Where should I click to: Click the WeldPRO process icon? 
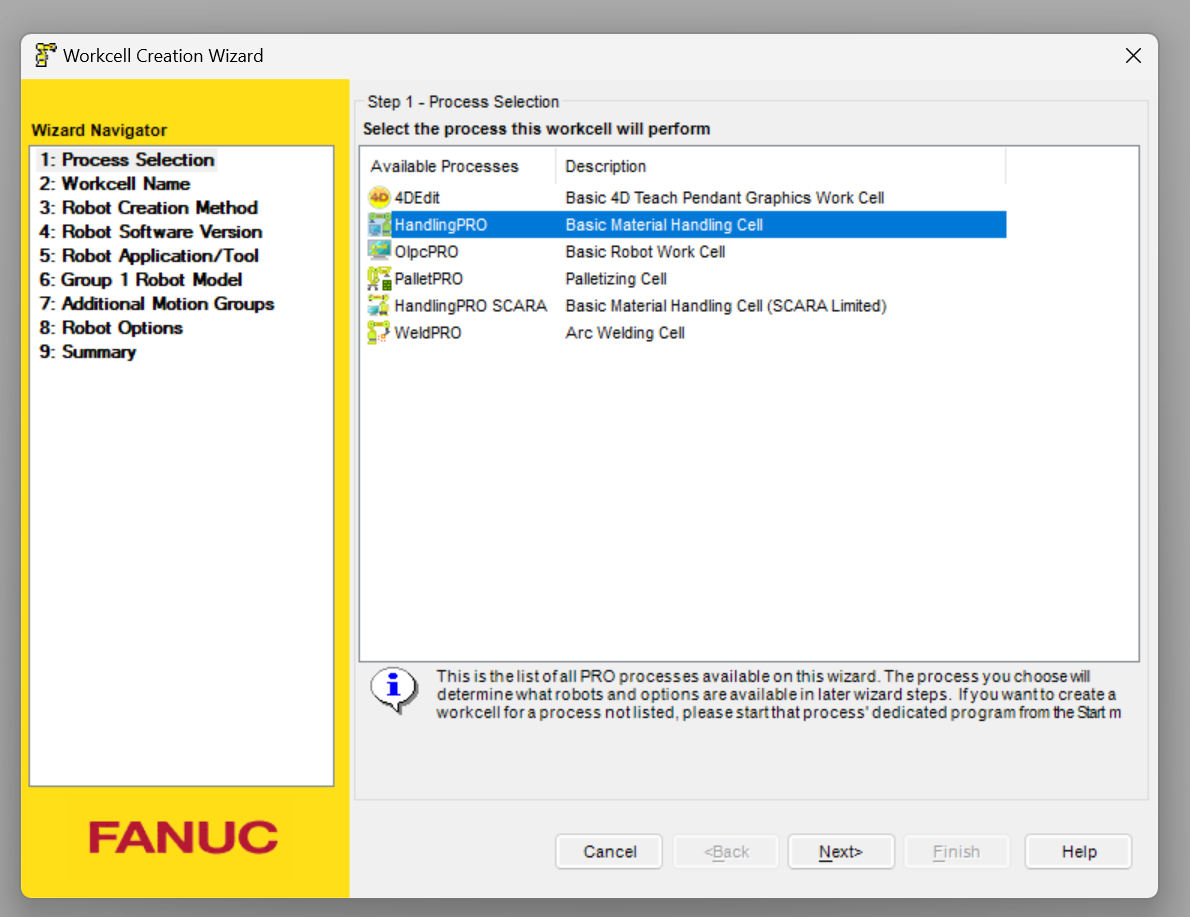(x=379, y=332)
